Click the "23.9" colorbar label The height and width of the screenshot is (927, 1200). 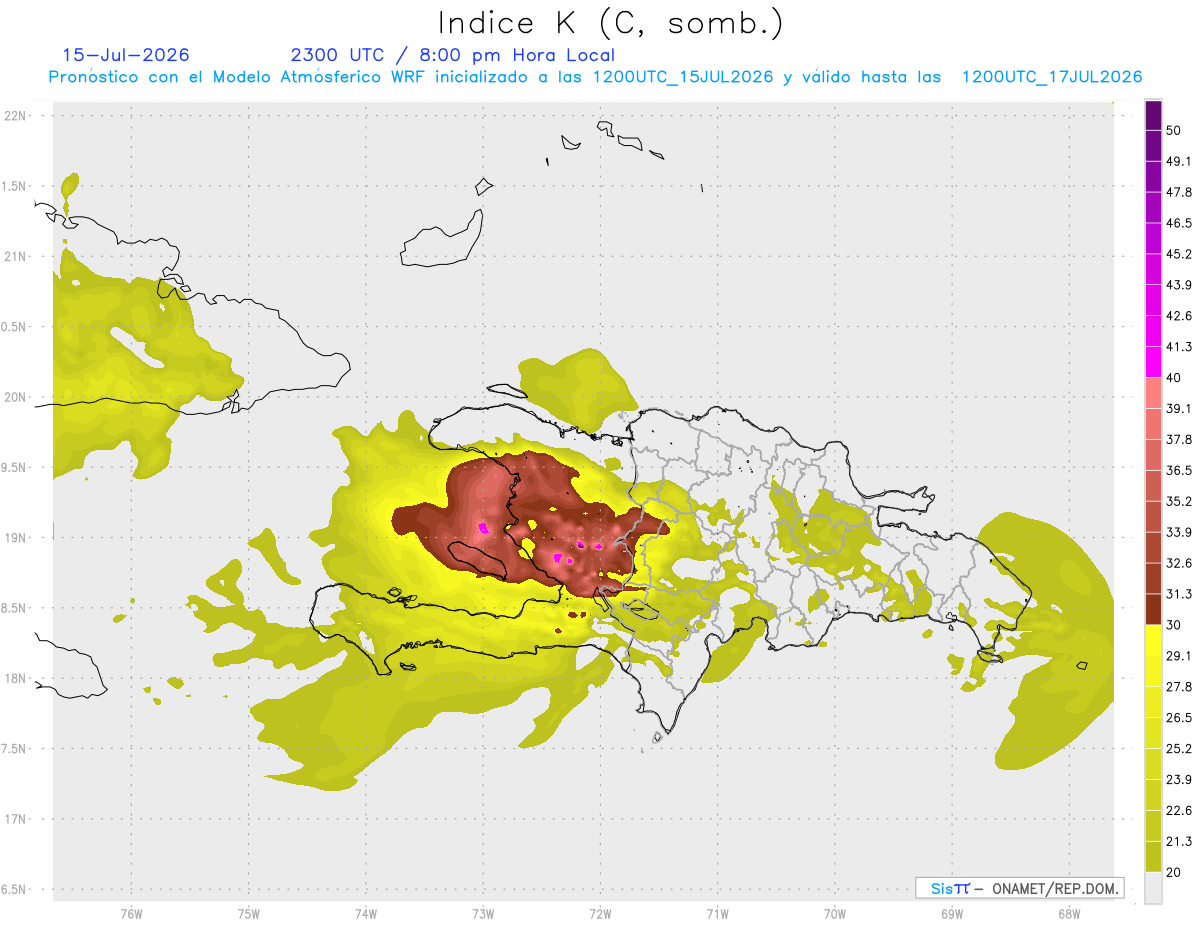[1179, 780]
